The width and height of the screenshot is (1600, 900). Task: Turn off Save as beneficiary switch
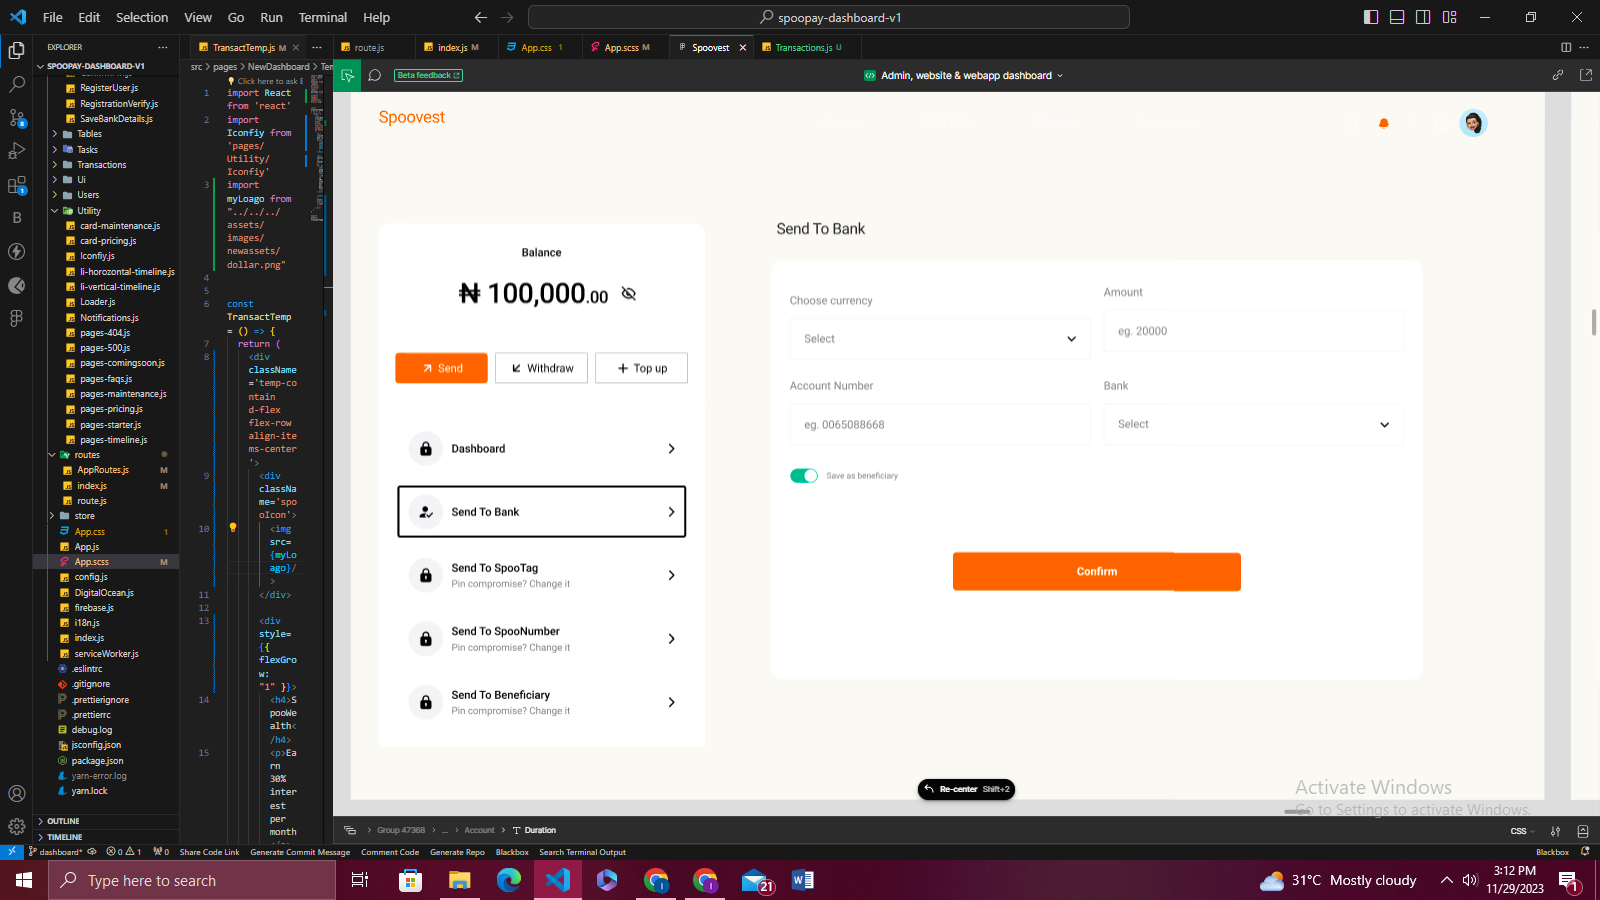tap(804, 476)
